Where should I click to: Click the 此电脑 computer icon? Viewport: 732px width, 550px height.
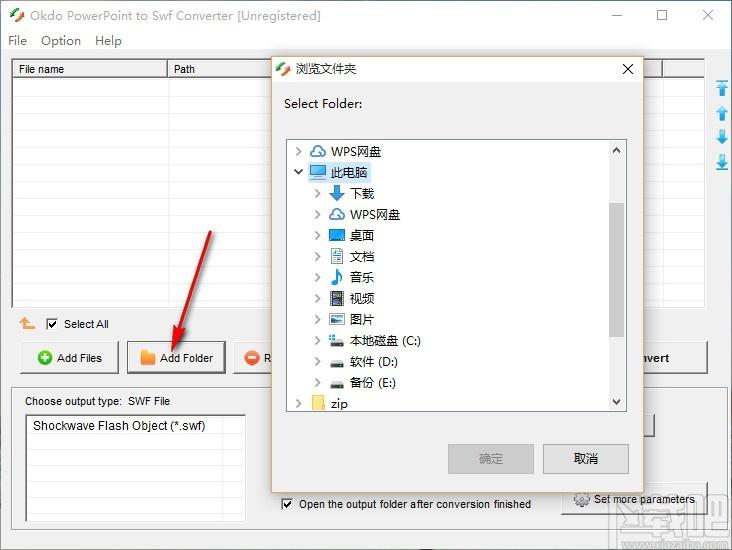318,172
